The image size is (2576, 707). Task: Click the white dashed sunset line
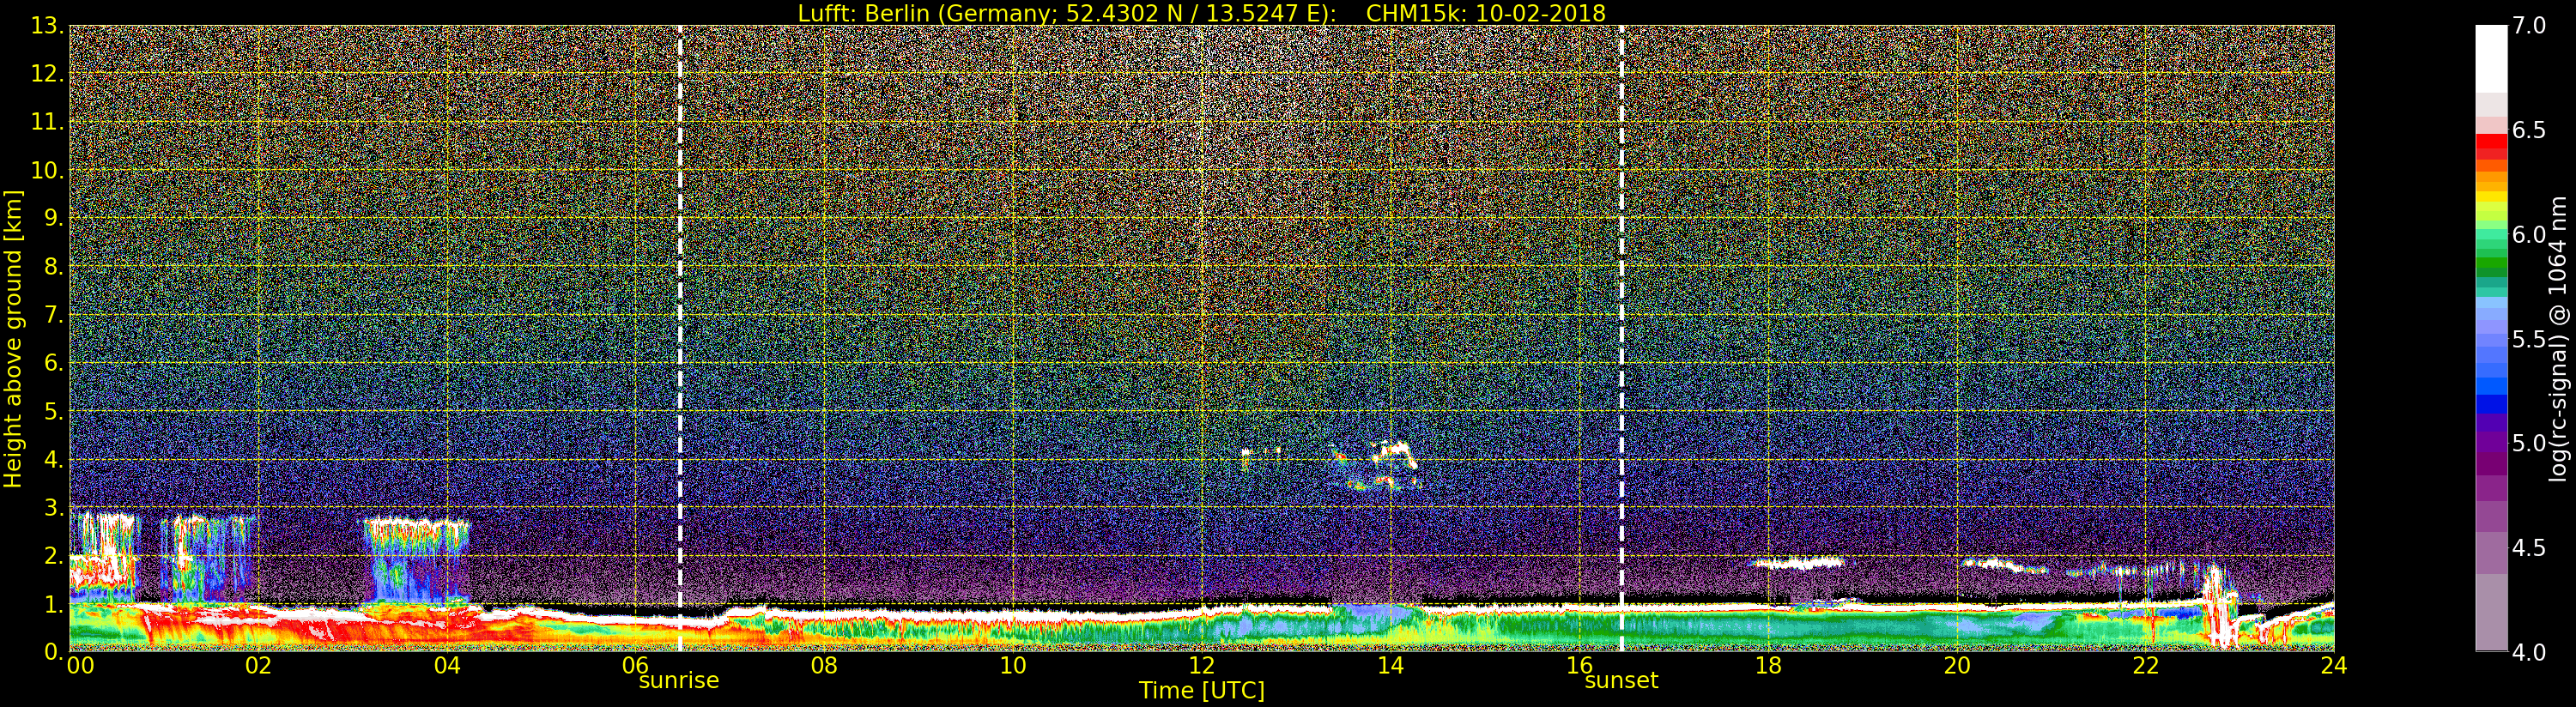pos(1621,338)
